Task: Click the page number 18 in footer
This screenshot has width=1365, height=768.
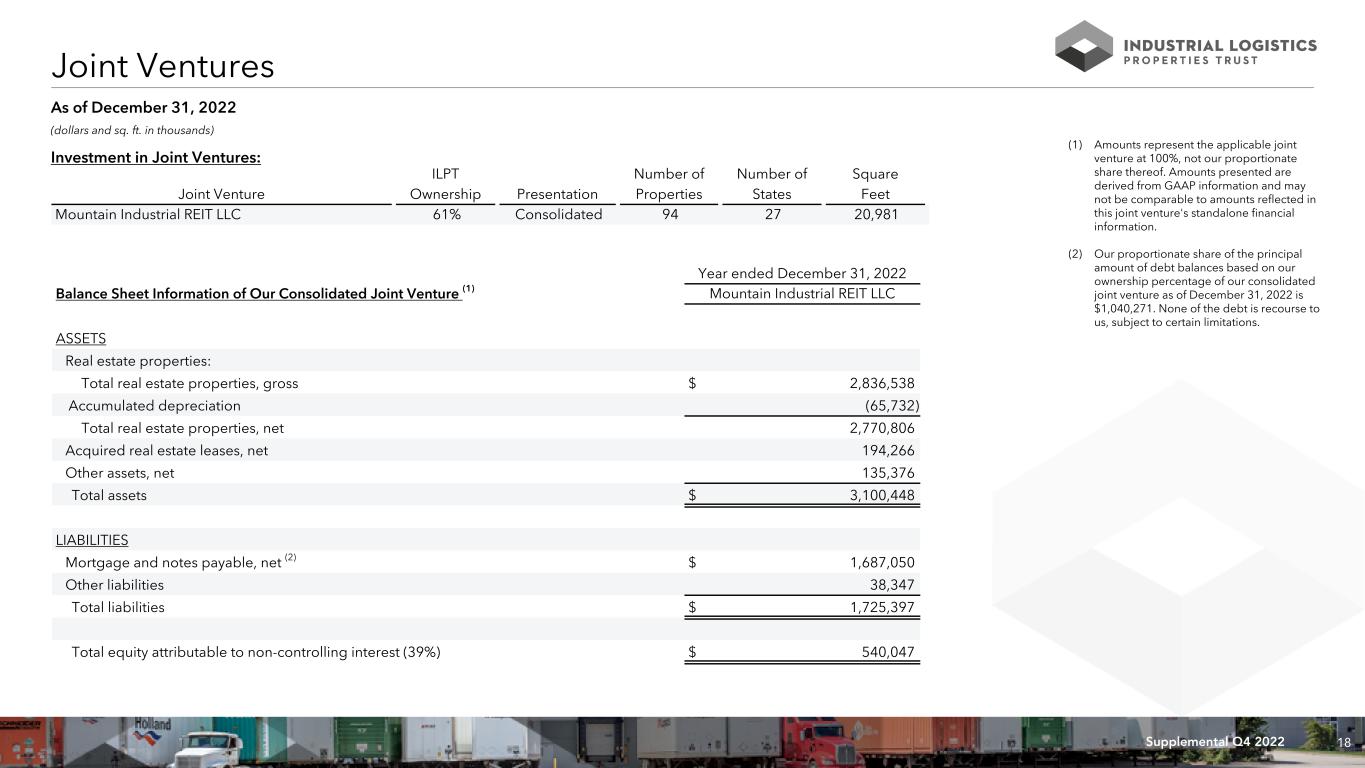Action: coord(1345,741)
